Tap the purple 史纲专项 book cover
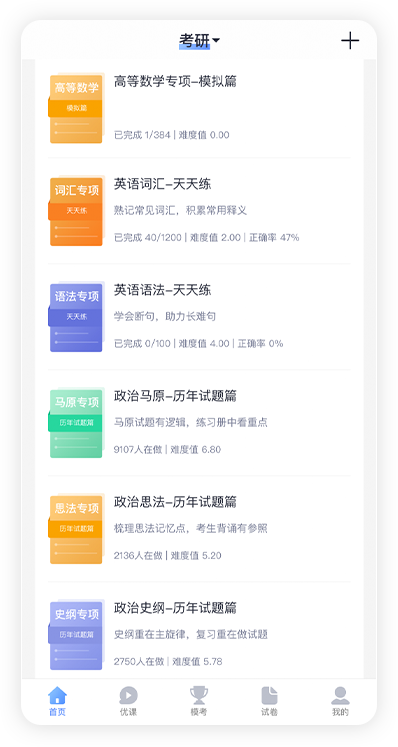 coord(76,635)
